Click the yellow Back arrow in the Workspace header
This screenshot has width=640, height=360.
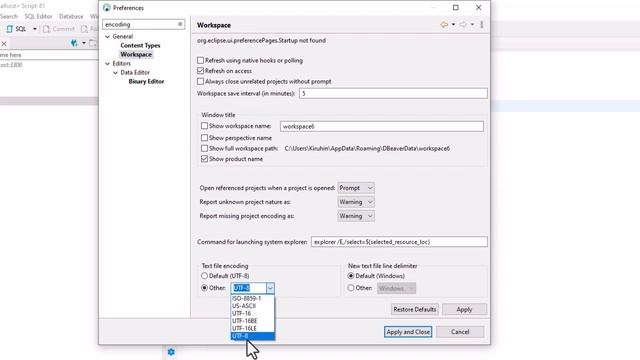[x=444, y=24]
